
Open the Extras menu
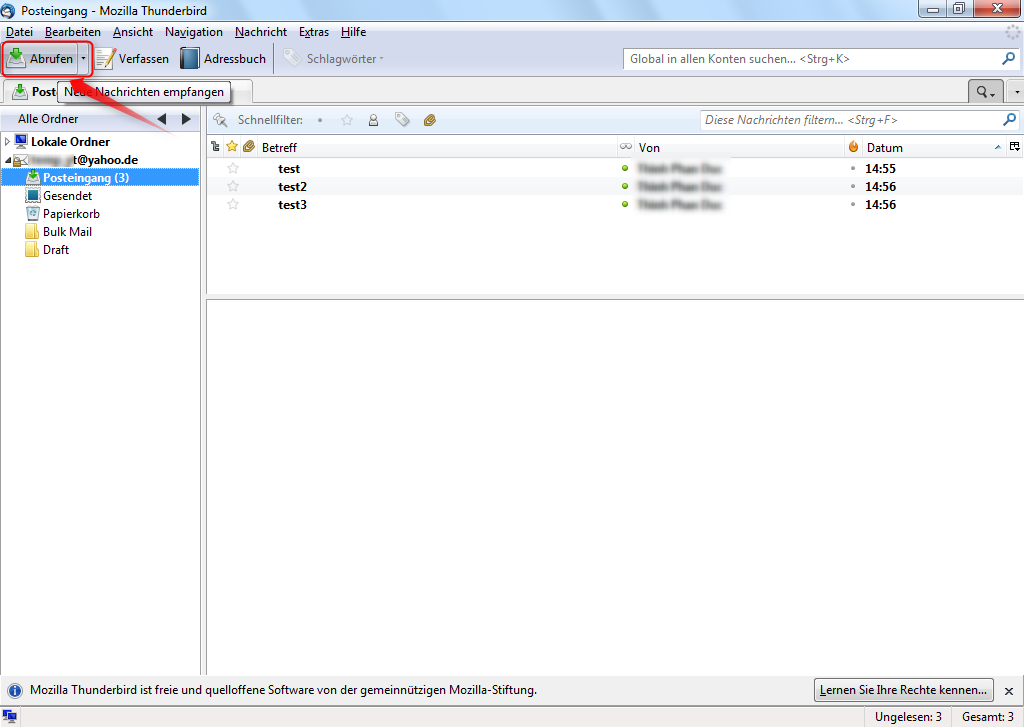pyautogui.click(x=313, y=32)
